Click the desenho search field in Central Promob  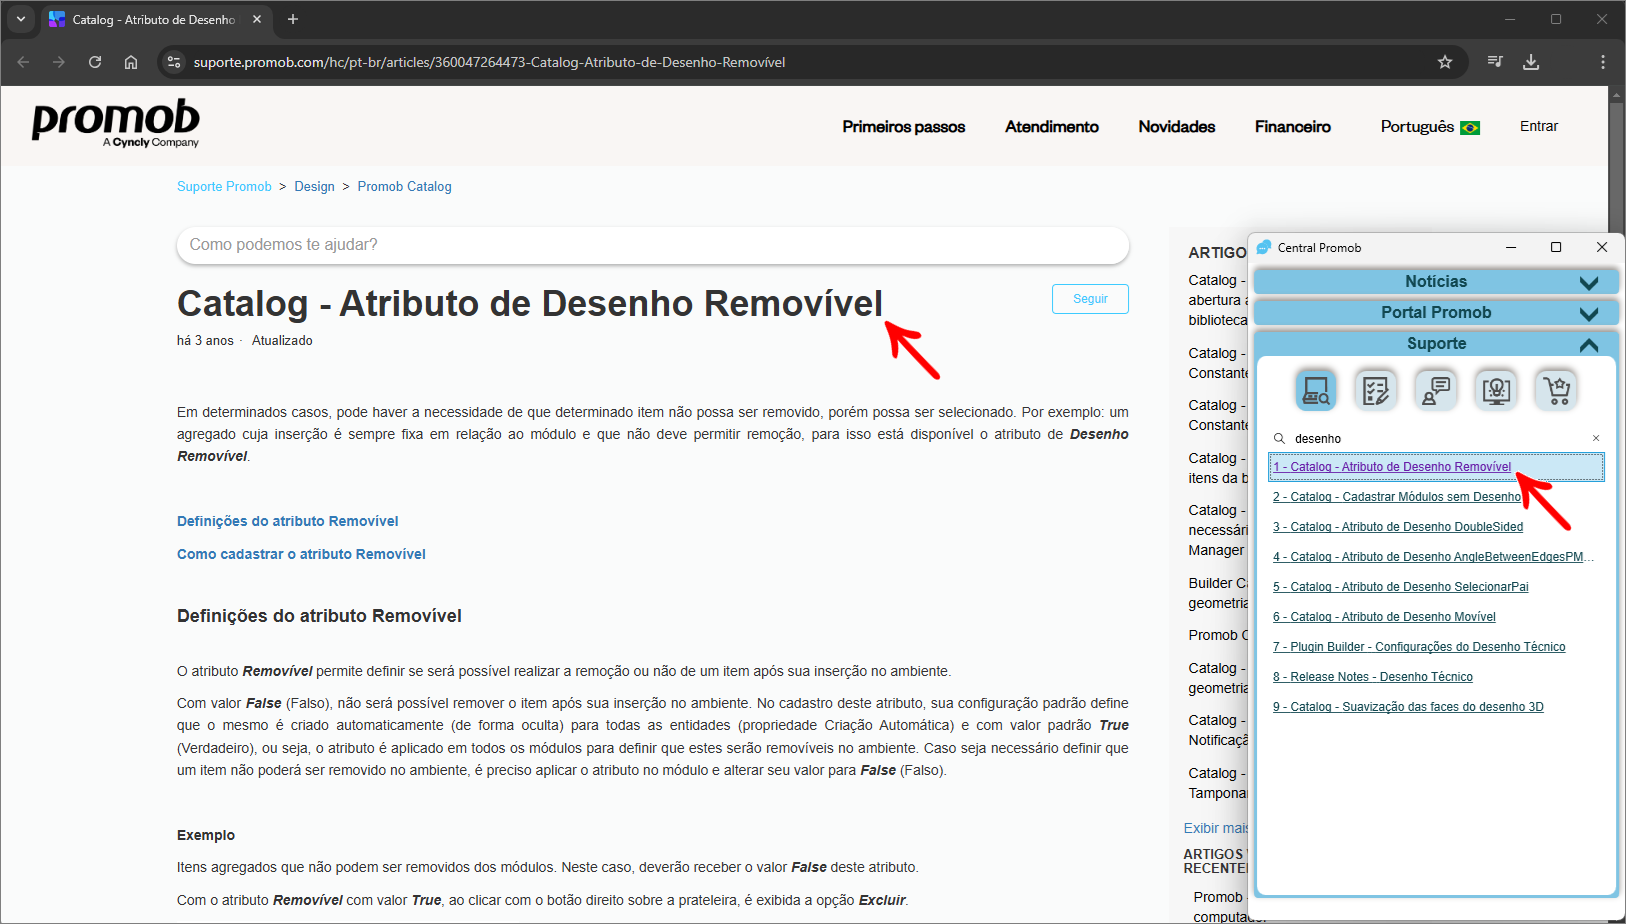click(x=1436, y=438)
